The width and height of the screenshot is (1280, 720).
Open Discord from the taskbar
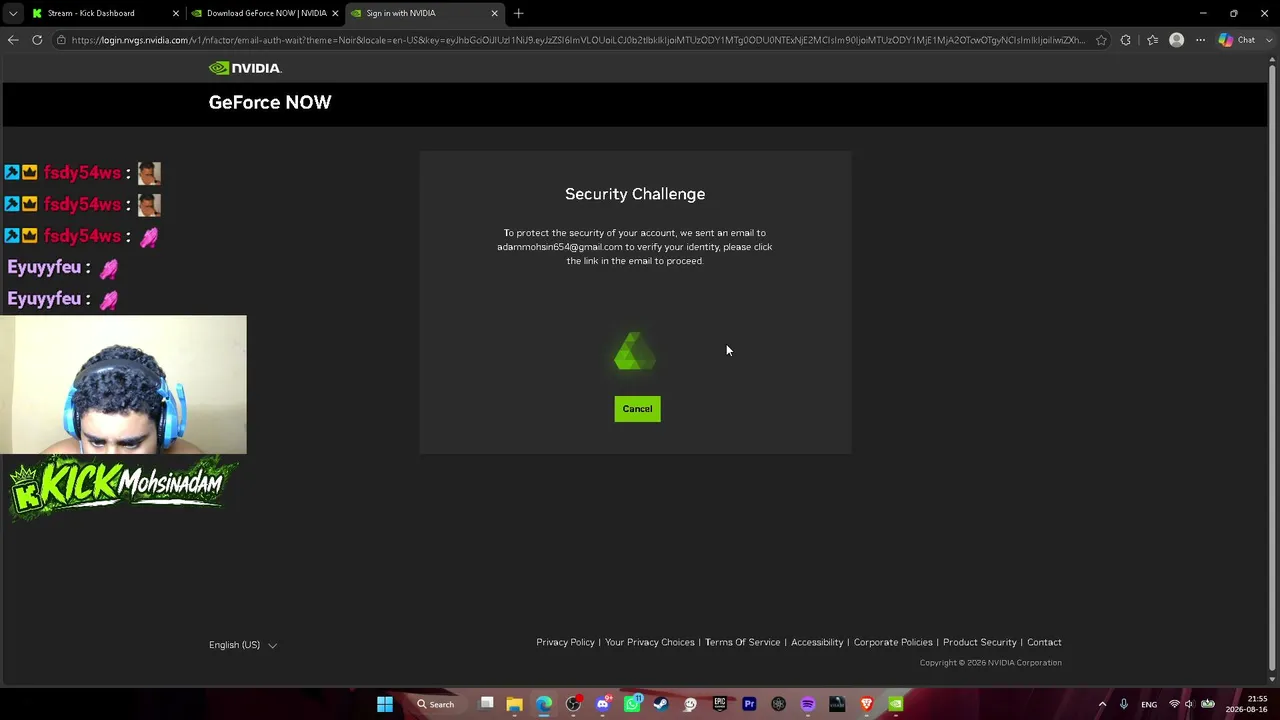(602, 704)
